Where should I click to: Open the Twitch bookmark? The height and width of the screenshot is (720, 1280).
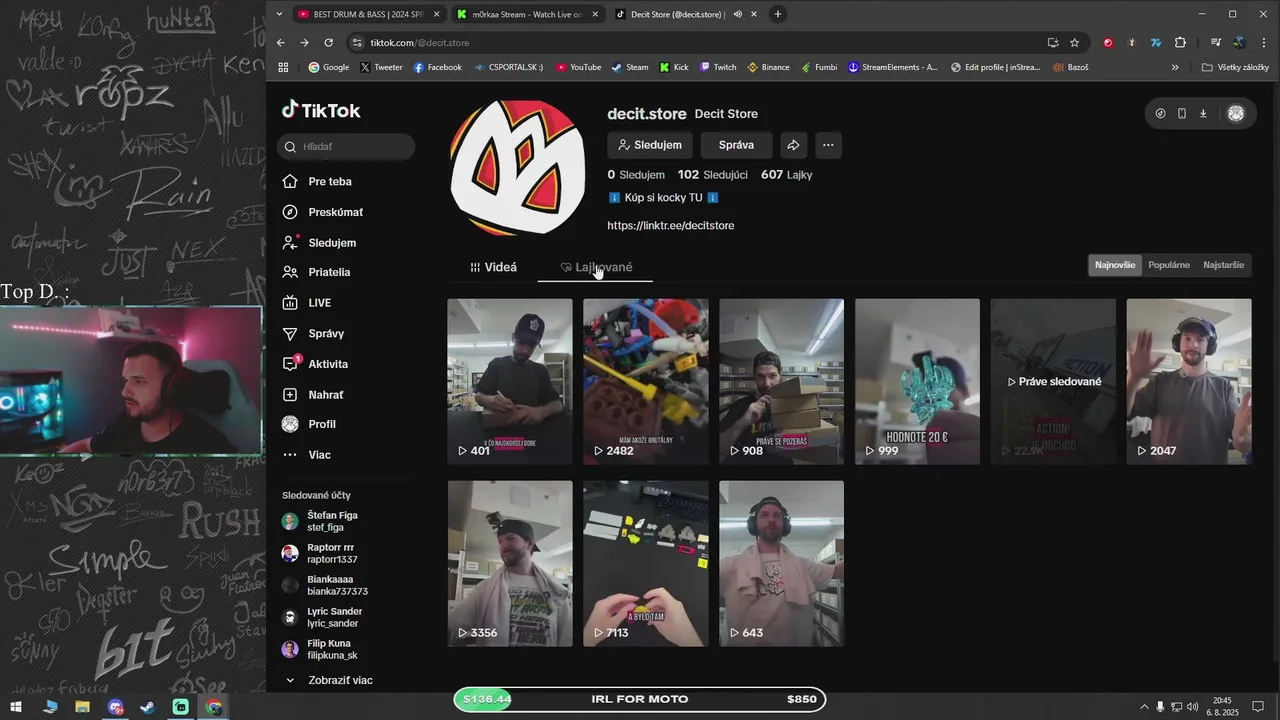718,67
